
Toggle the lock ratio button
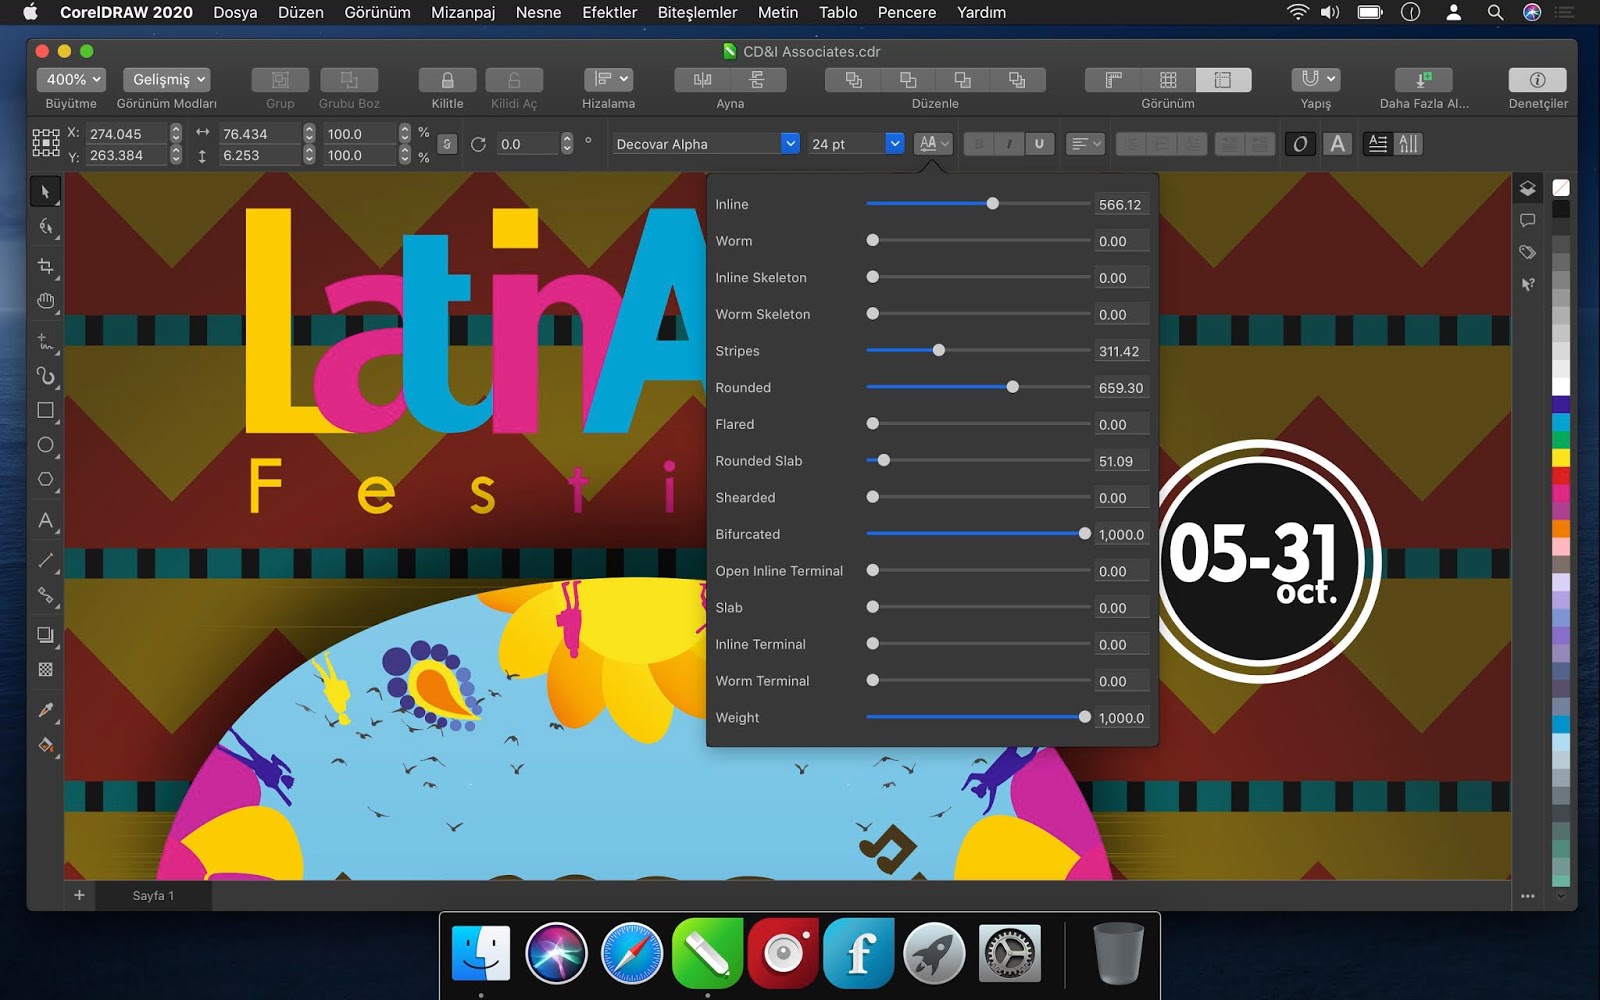(x=447, y=144)
